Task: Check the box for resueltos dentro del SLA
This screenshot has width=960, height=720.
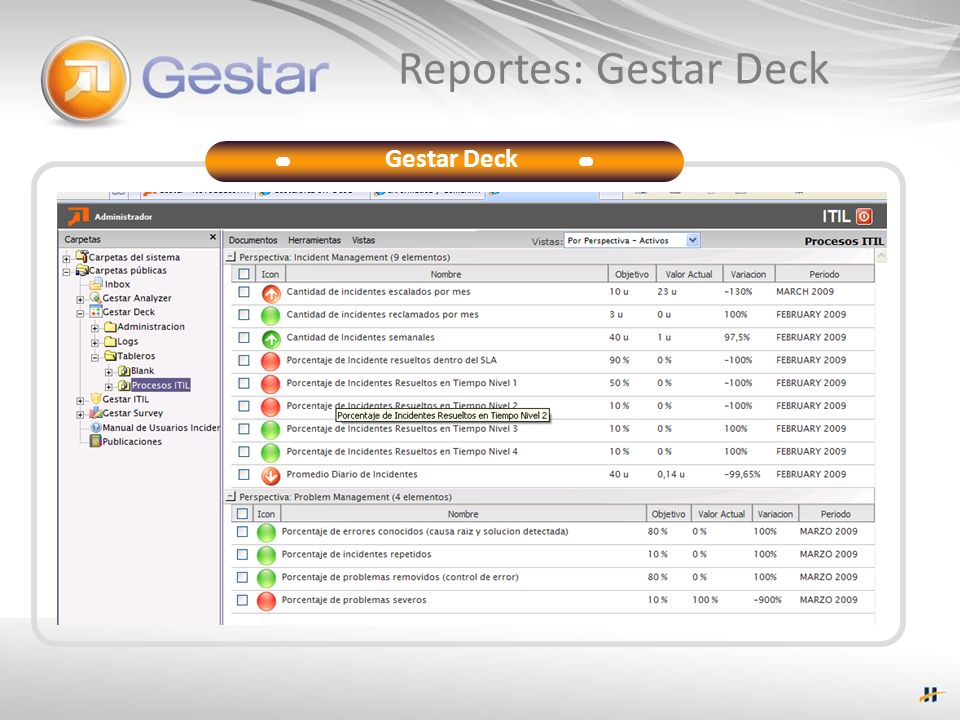Action: pyautogui.click(x=244, y=361)
